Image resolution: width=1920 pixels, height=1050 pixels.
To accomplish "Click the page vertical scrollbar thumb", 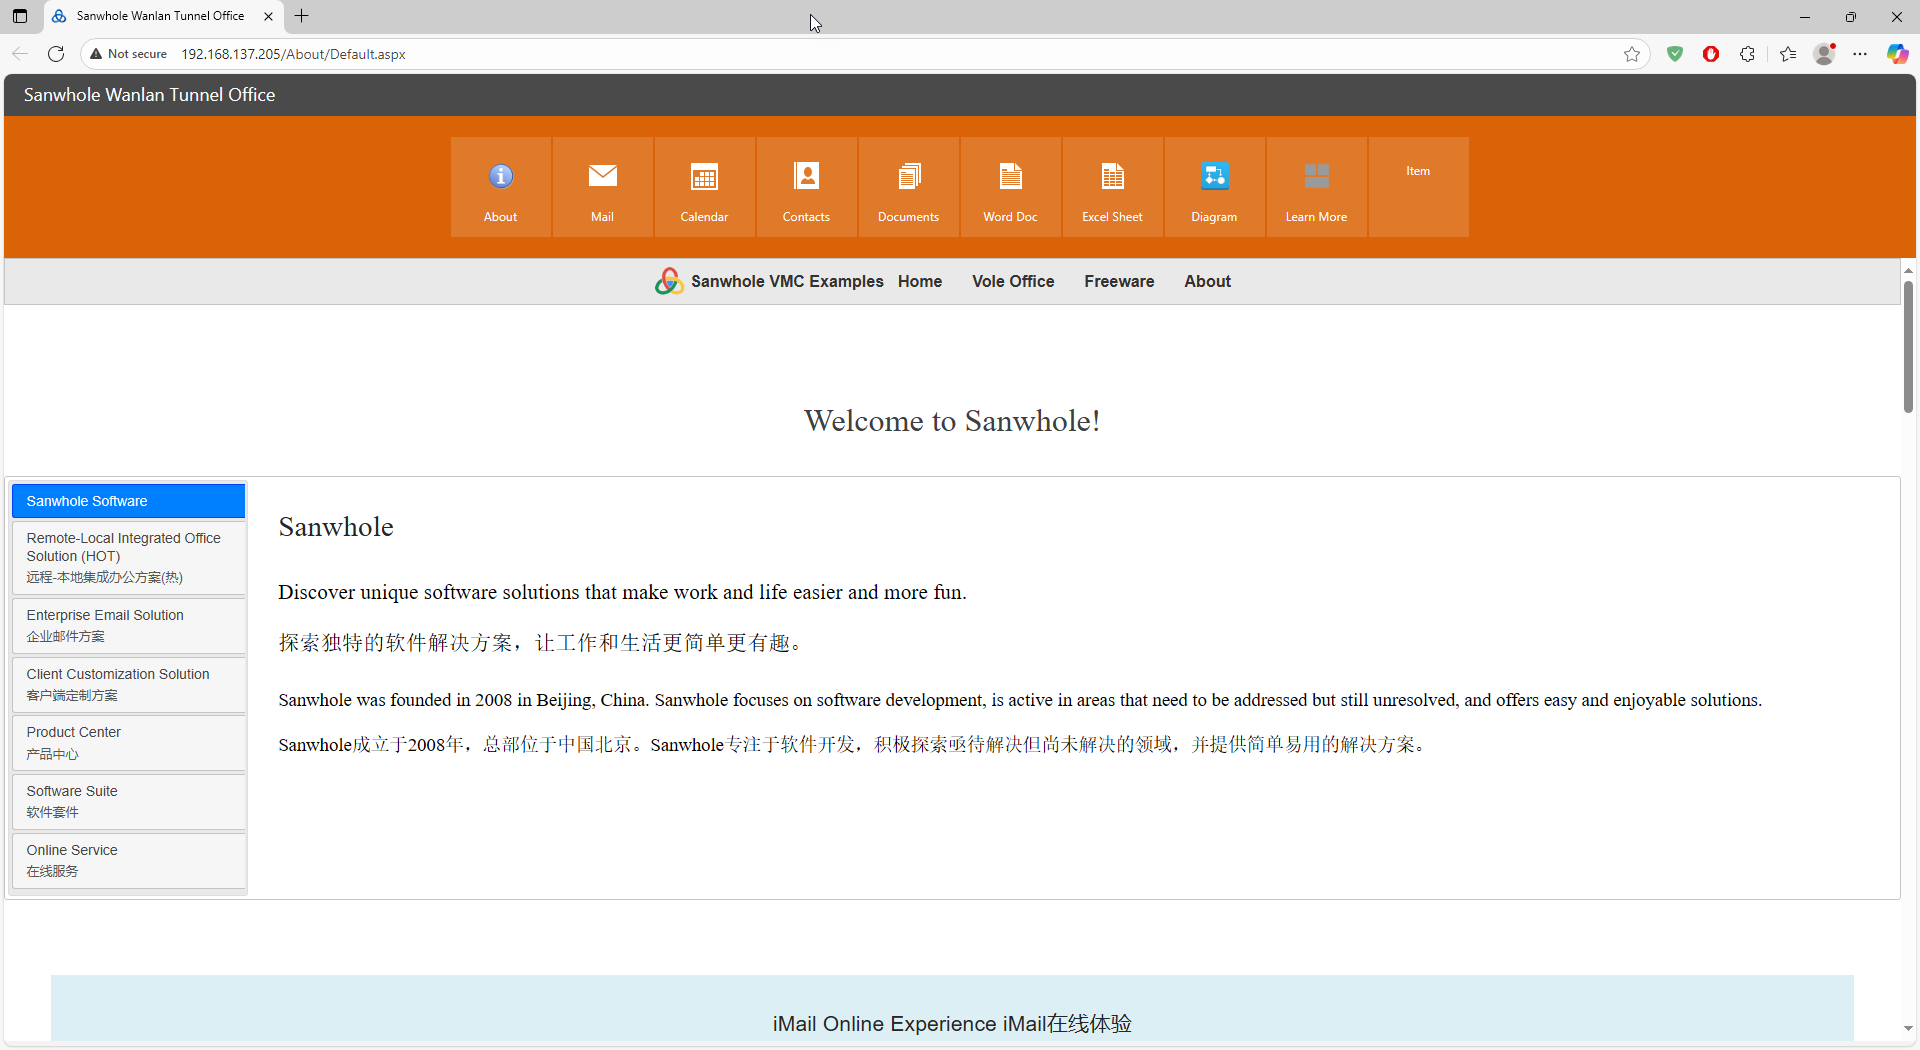I will (1908, 345).
